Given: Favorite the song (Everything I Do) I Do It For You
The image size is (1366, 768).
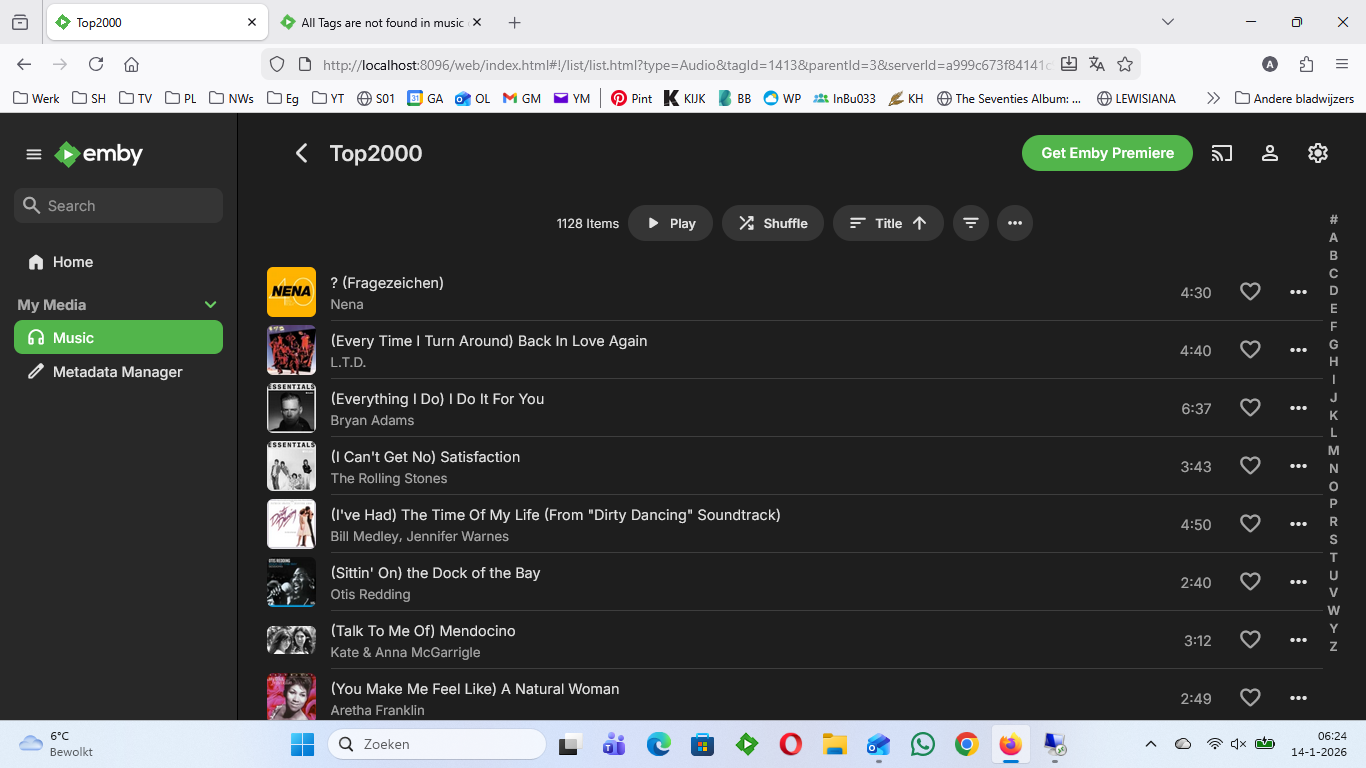Looking at the screenshot, I should click(x=1249, y=408).
